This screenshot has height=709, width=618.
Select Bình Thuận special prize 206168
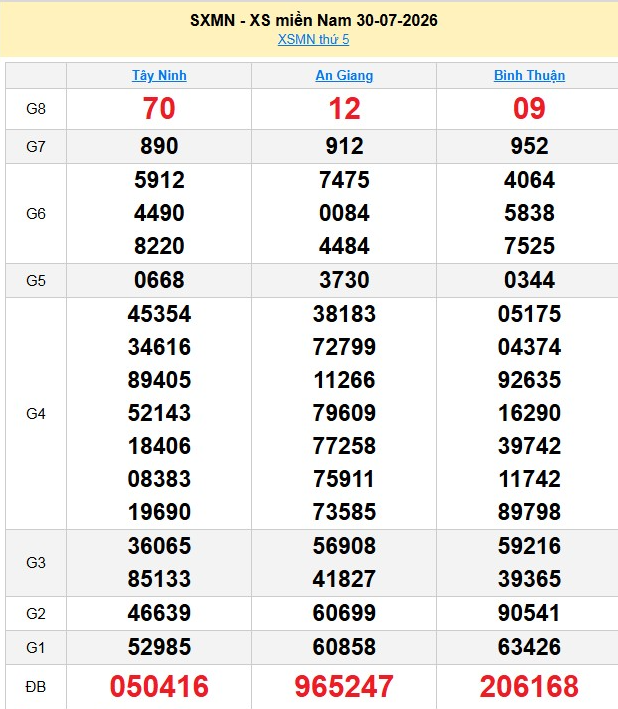(x=529, y=686)
